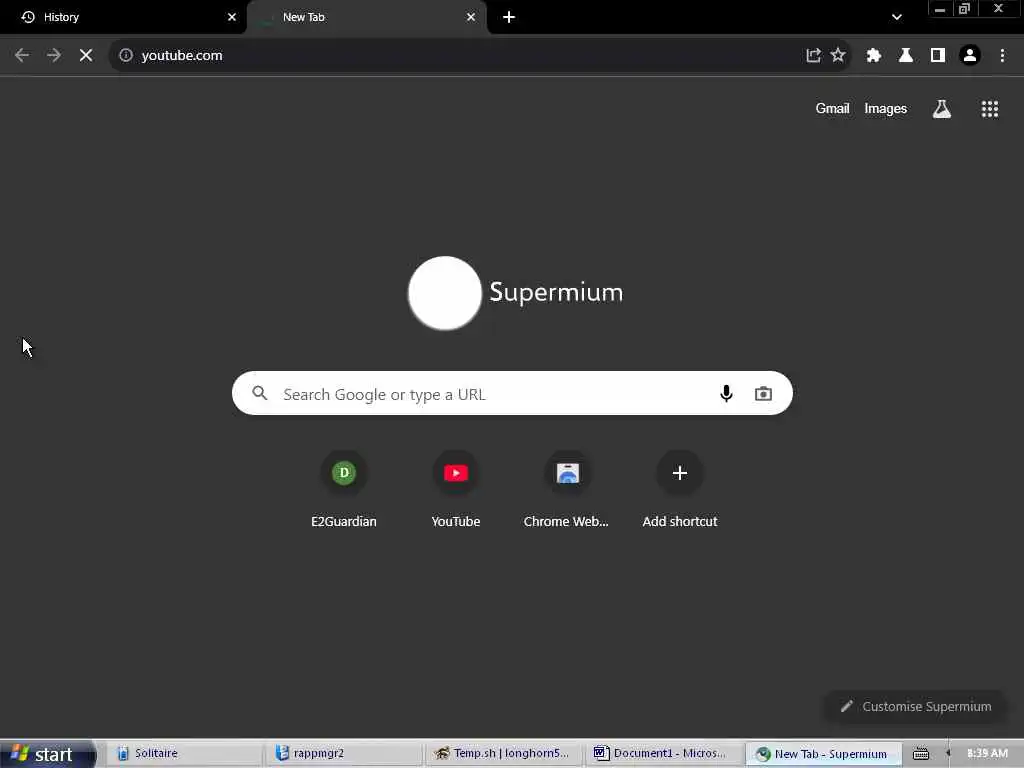Open the on-screen keyboard tray icon
The width and height of the screenshot is (1024, 768).
pyautogui.click(x=921, y=754)
